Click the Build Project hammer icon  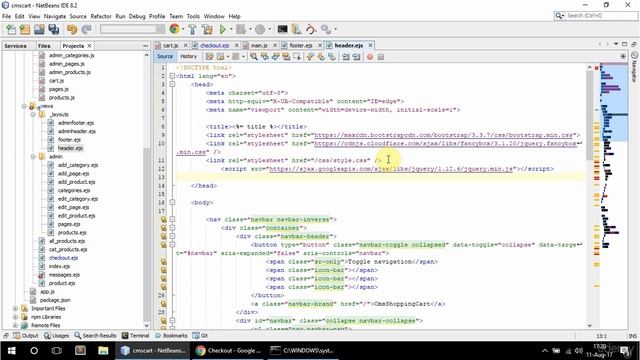click(x=192, y=29)
